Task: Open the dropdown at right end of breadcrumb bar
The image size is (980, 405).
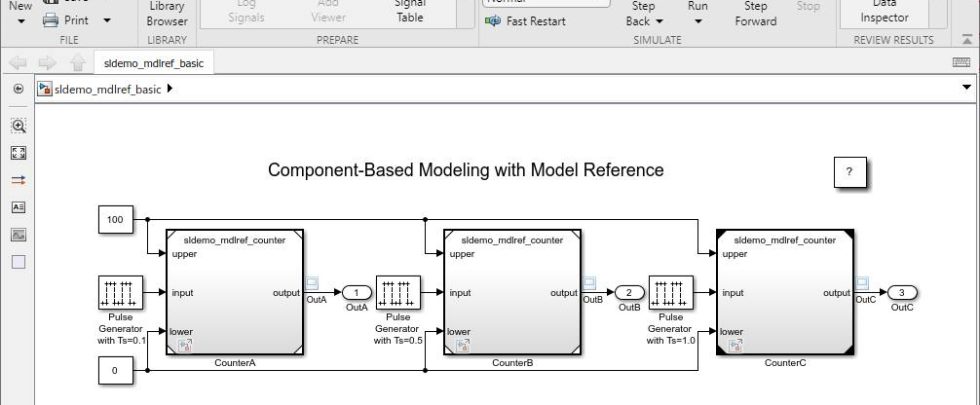Action: tap(968, 89)
